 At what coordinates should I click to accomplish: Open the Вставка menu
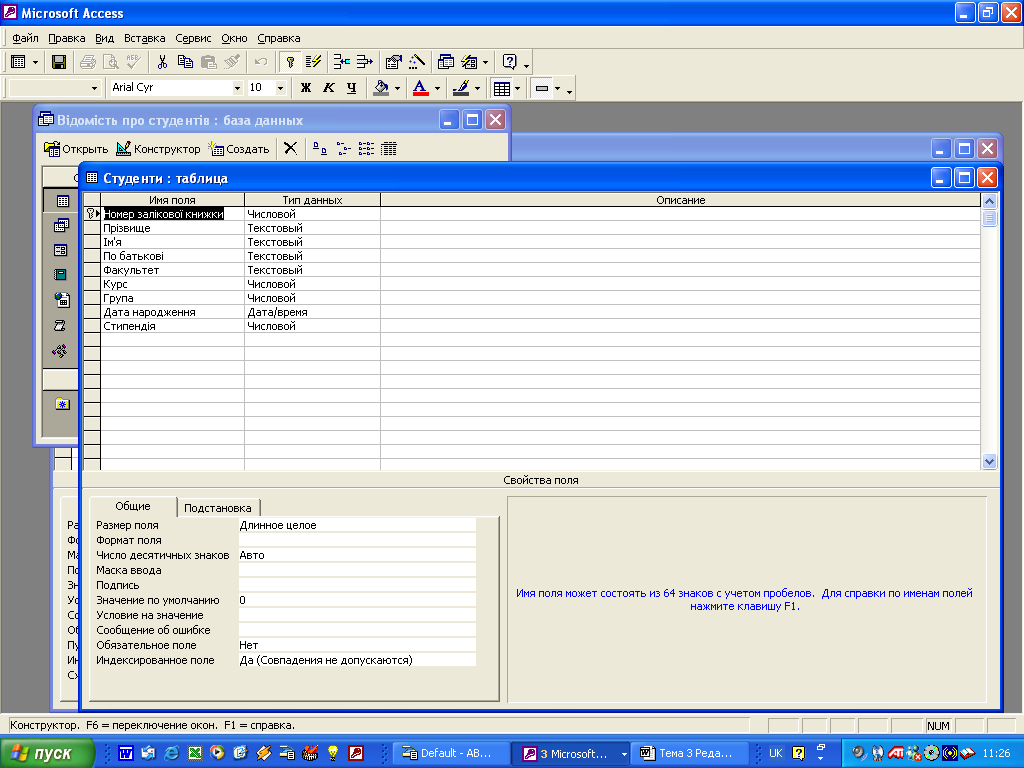pyautogui.click(x=144, y=38)
